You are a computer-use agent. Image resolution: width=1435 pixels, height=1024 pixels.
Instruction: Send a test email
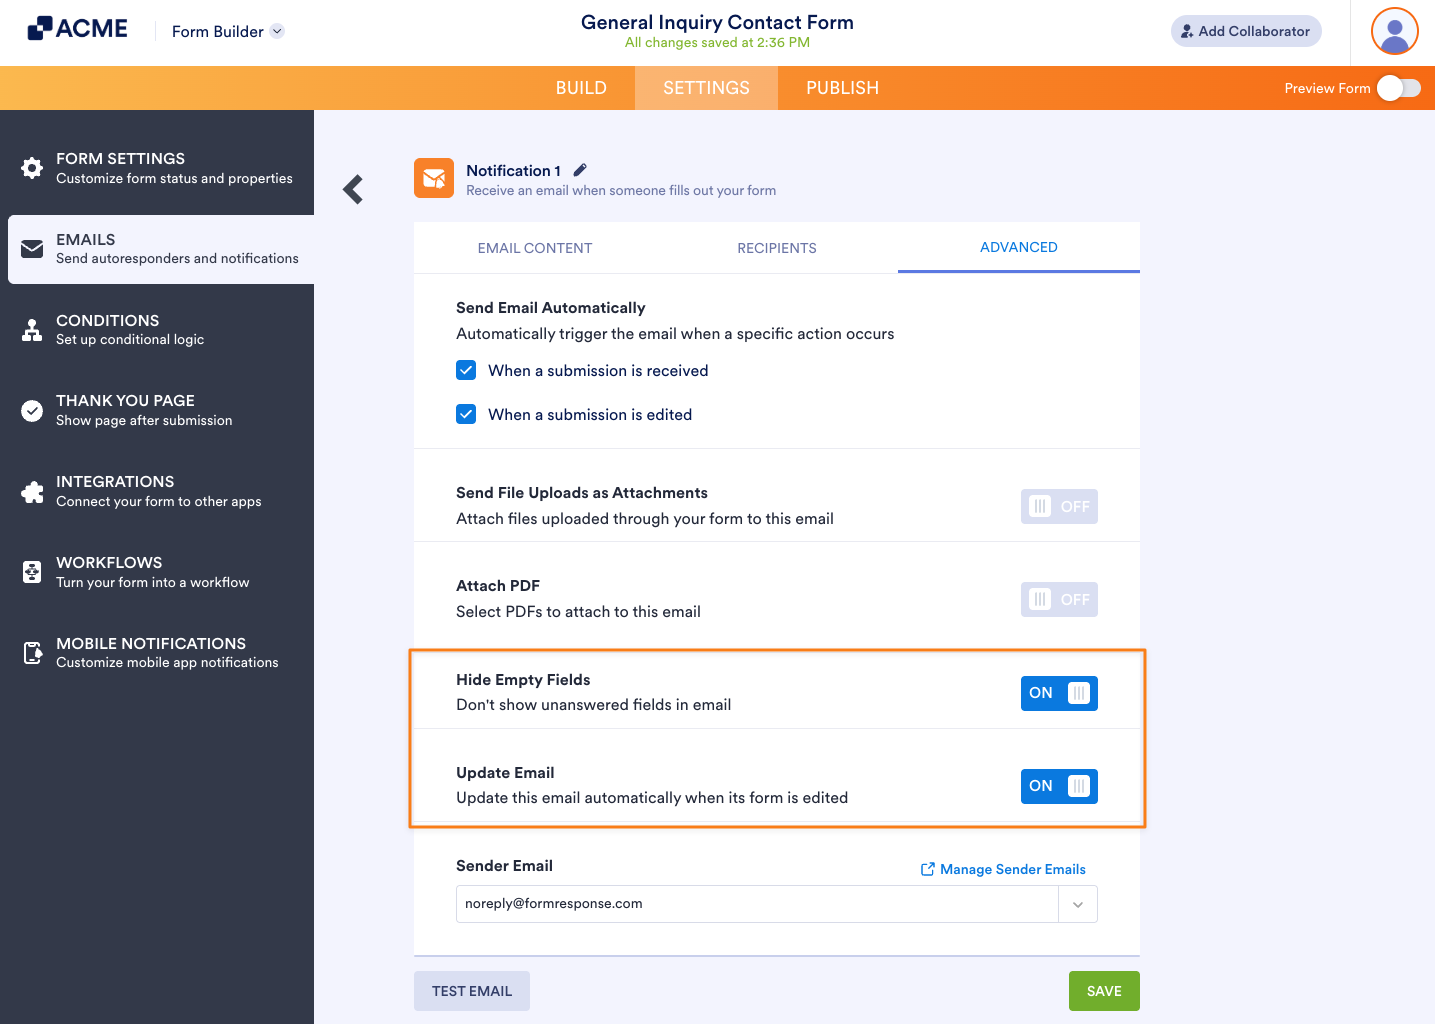pyautogui.click(x=471, y=990)
